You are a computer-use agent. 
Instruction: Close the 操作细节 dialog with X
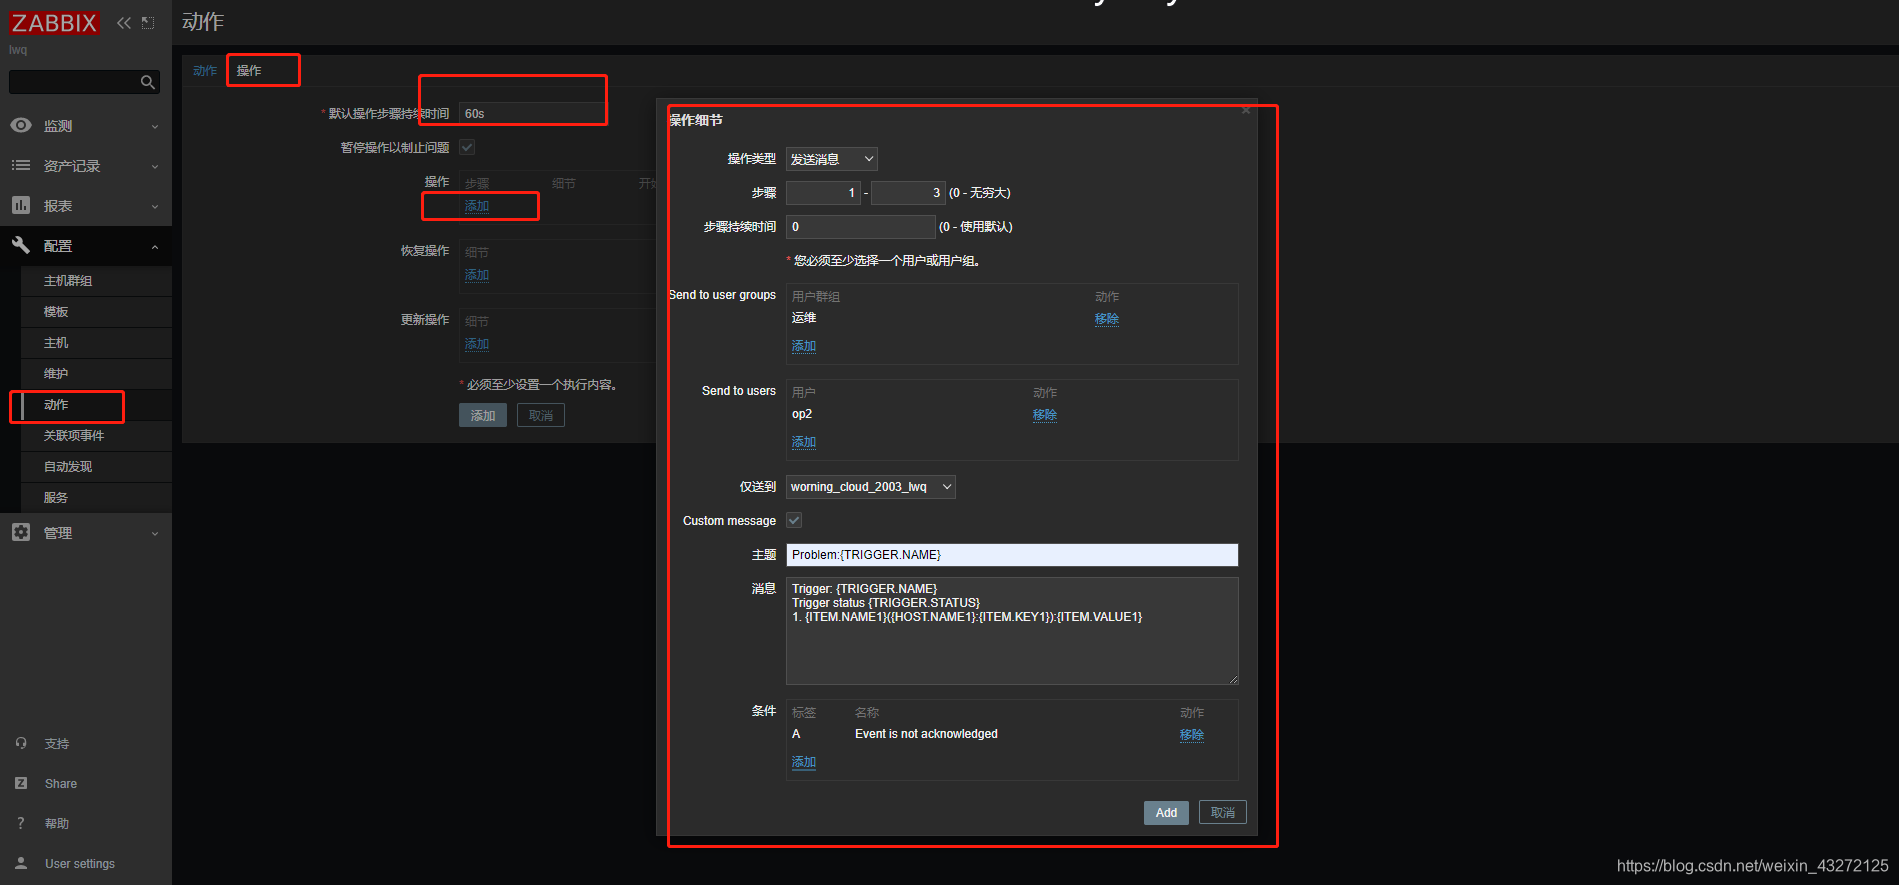point(1246,110)
